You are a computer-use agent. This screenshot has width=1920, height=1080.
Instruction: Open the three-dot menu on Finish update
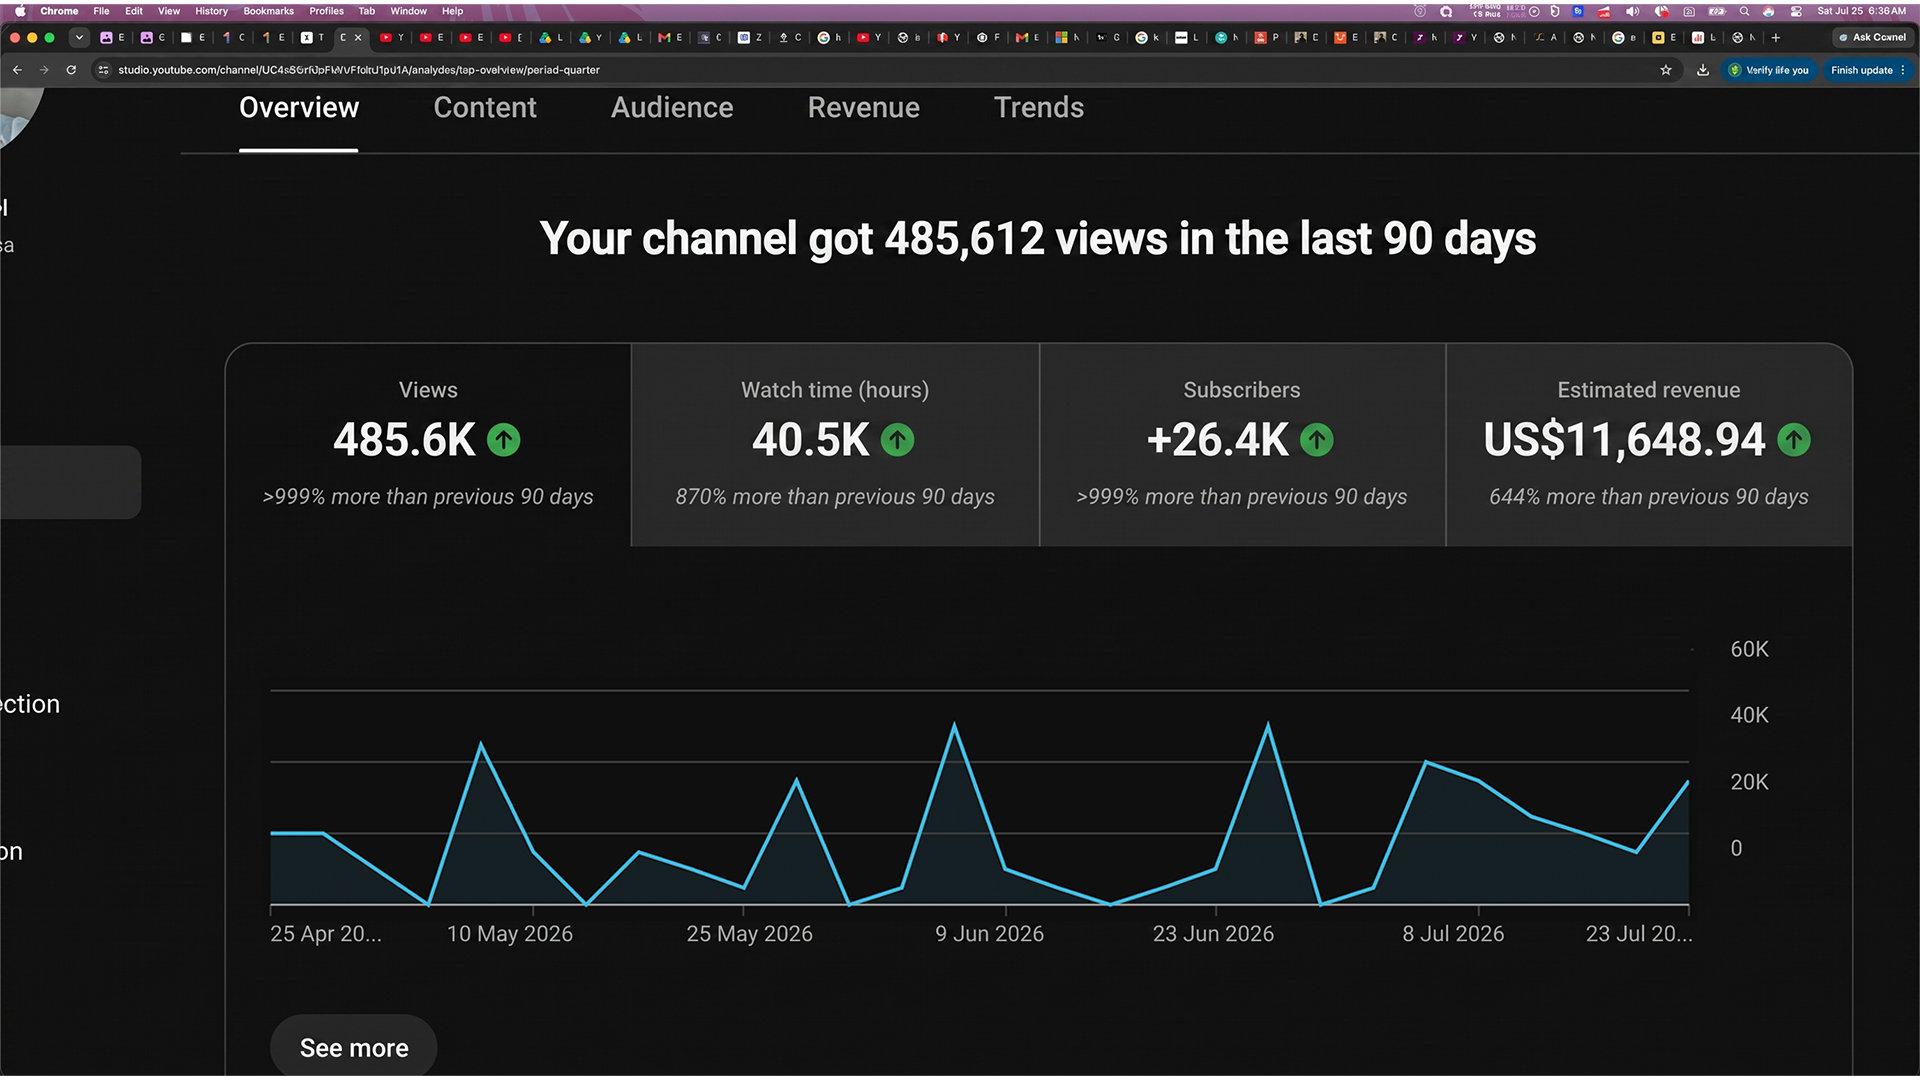click(x=1903, y=70)
